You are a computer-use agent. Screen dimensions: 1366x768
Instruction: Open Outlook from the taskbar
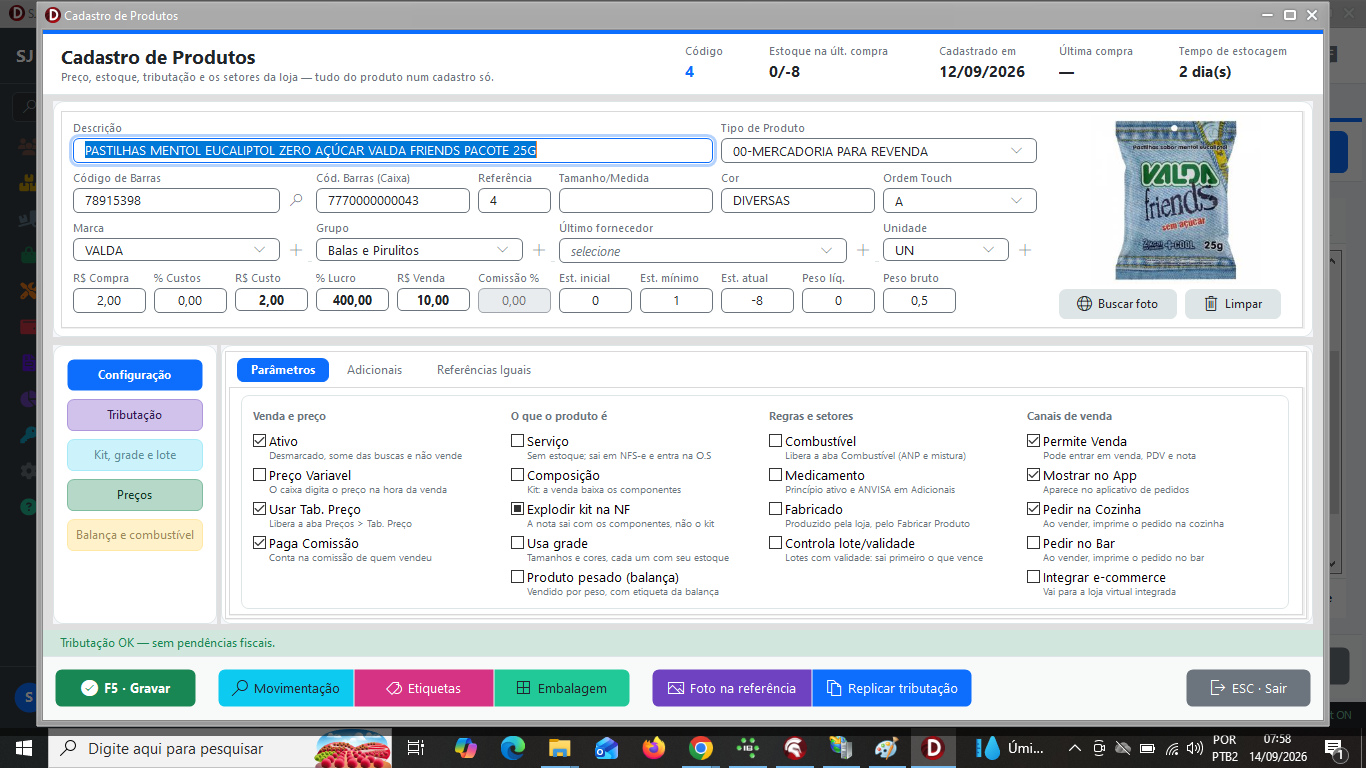[606, 748]
